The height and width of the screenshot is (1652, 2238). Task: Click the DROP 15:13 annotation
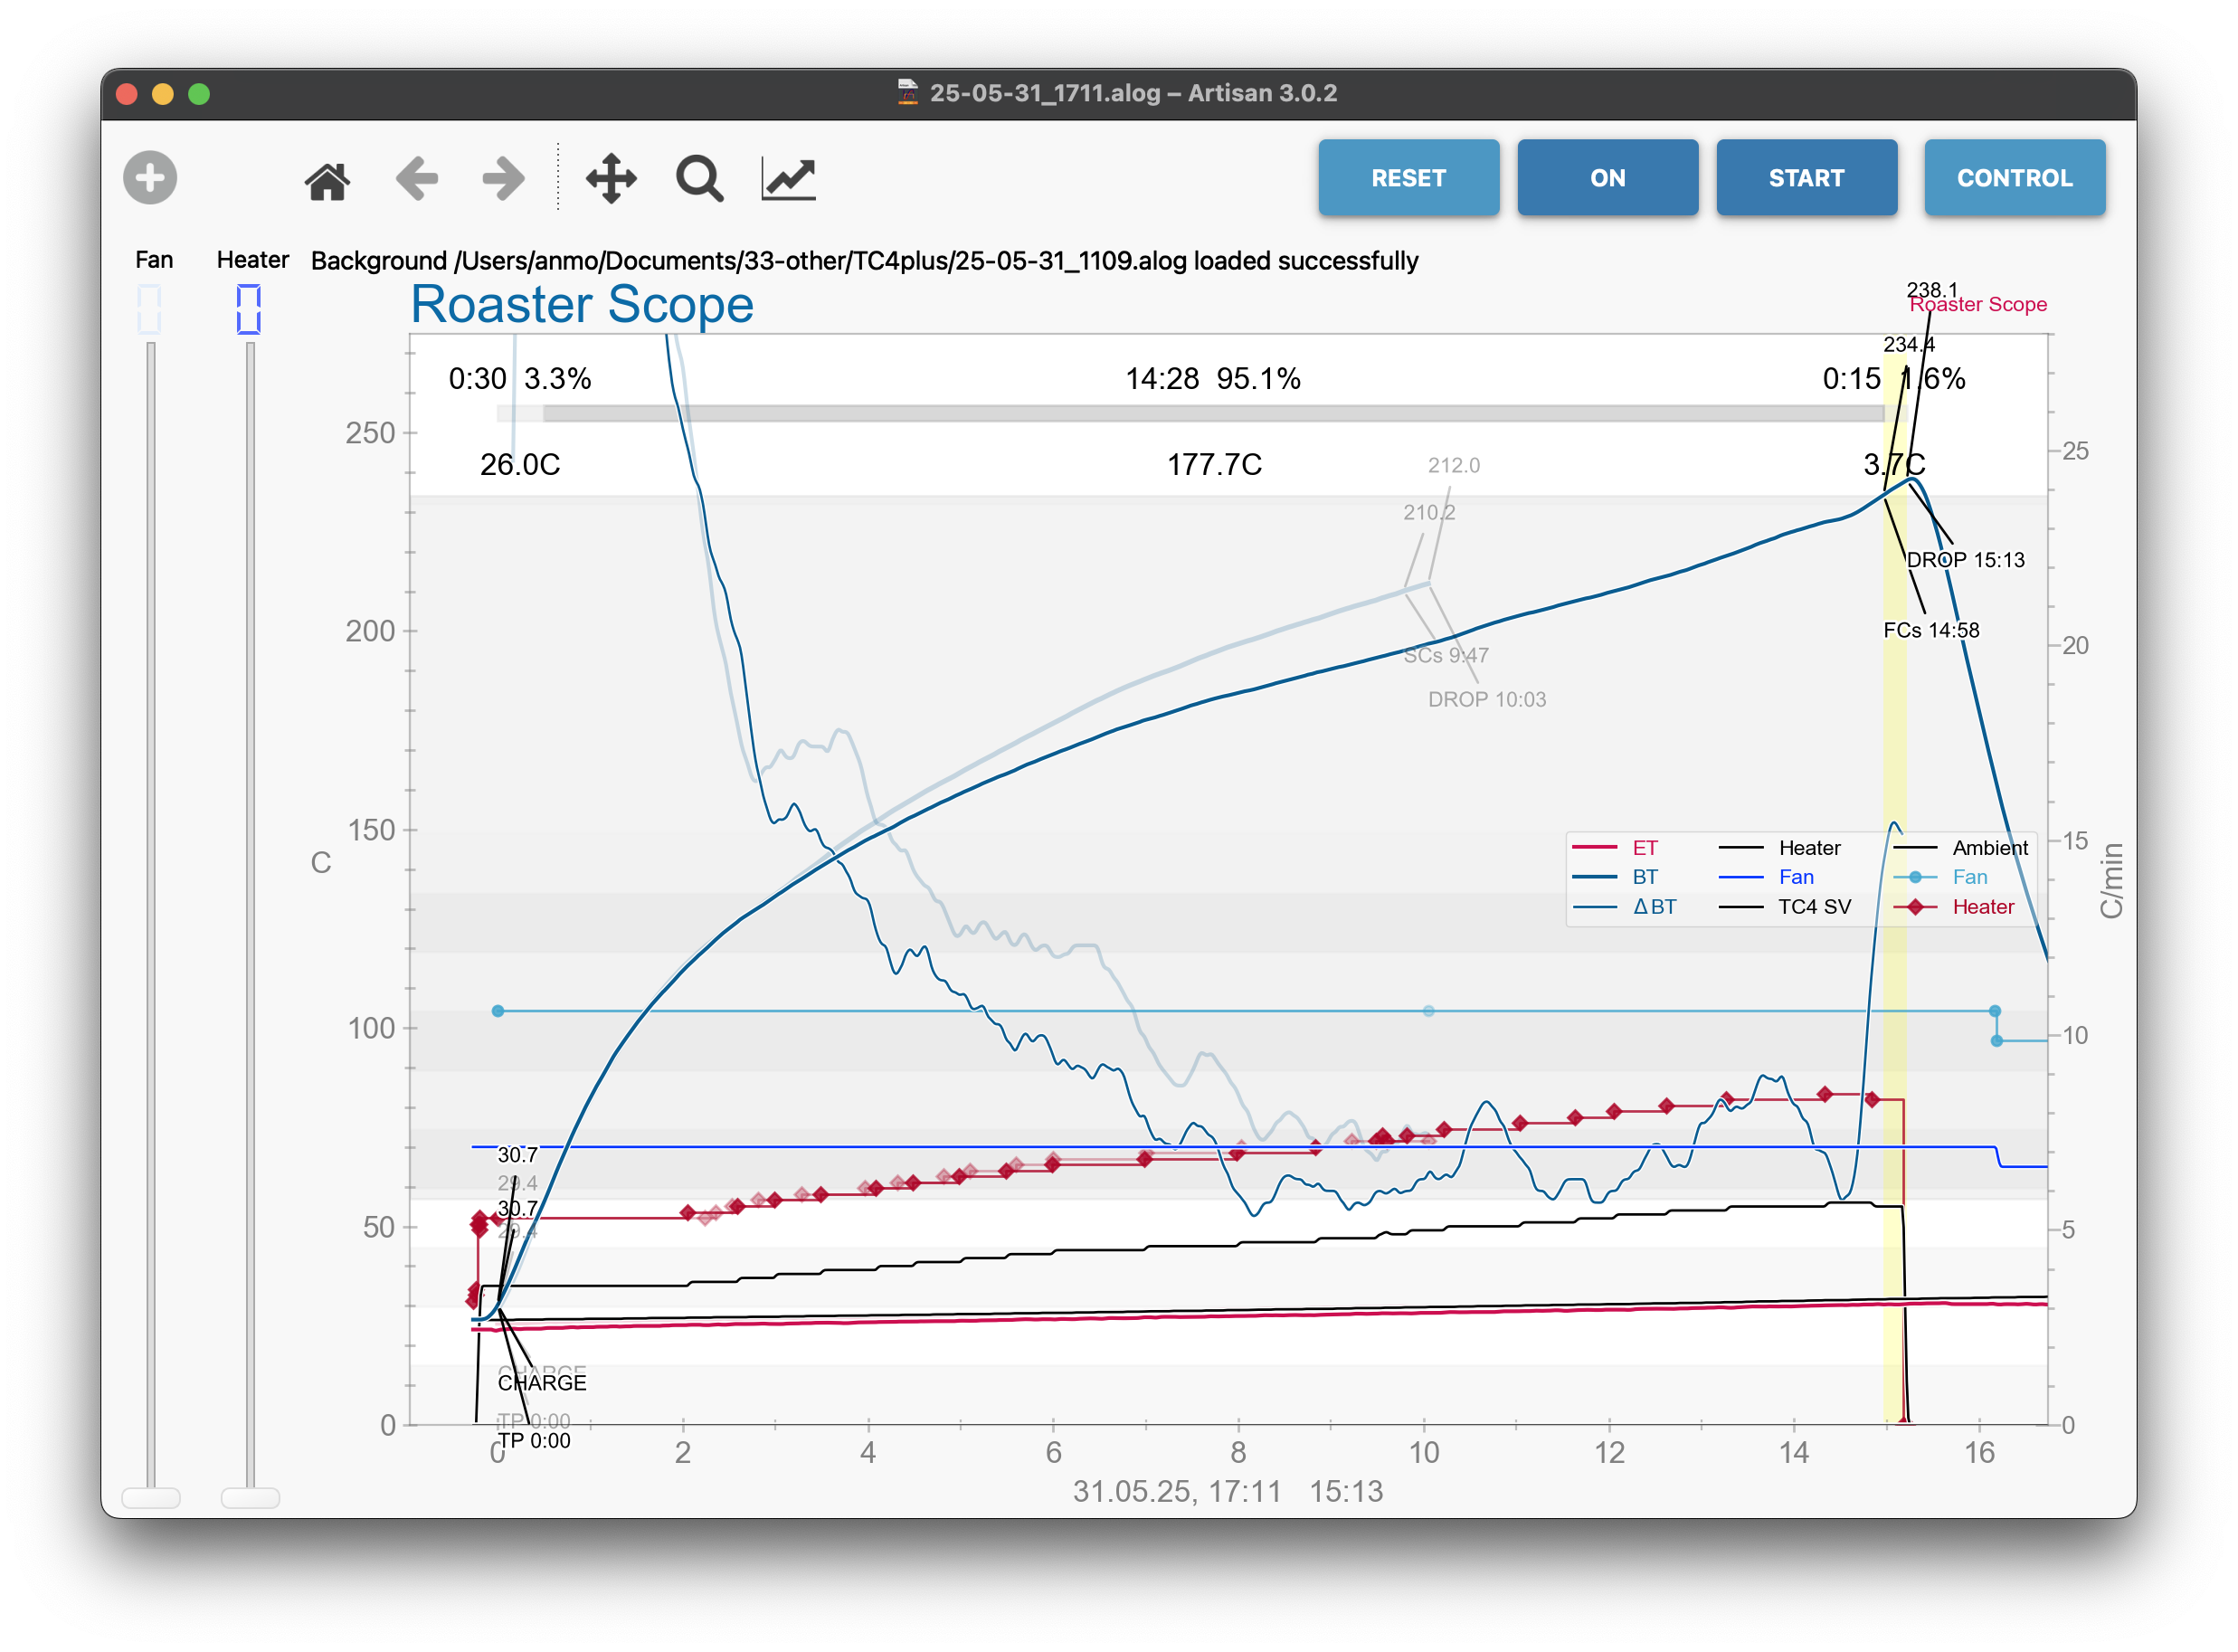(1966, 560)
